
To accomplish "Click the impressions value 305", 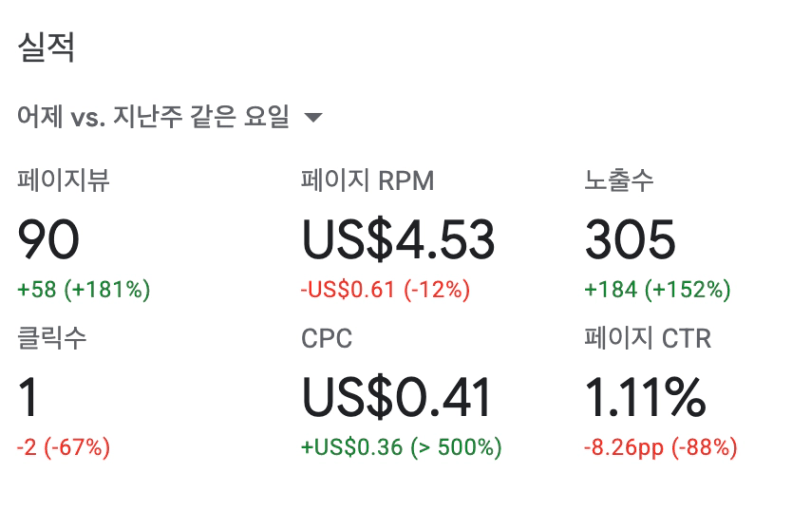I will coord(630,240).
